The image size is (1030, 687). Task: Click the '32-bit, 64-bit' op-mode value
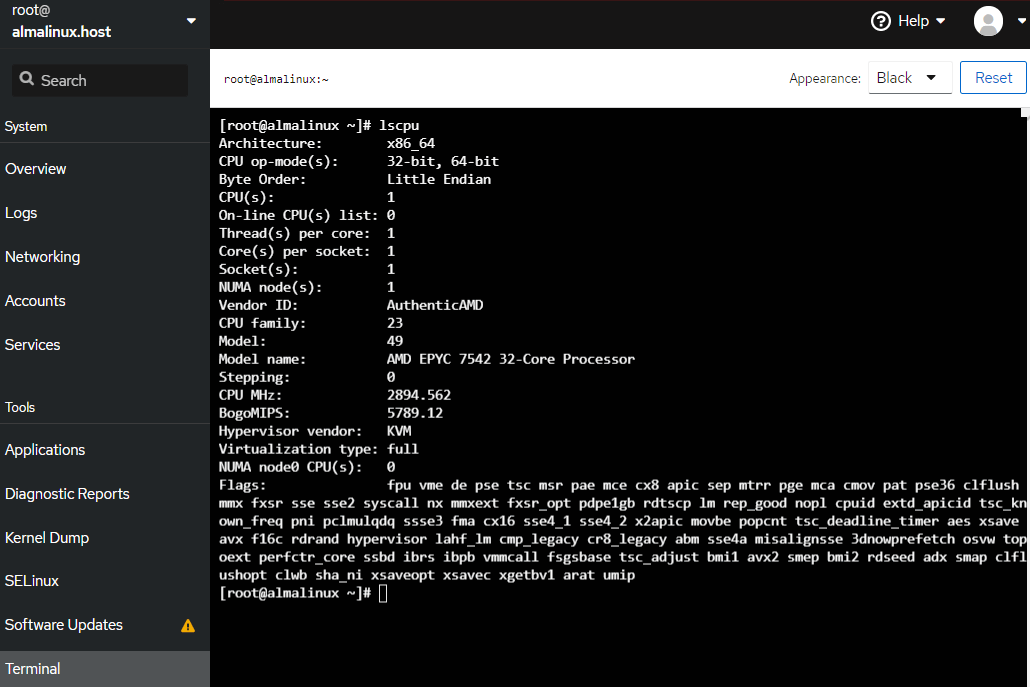click(x=443, y=162)
